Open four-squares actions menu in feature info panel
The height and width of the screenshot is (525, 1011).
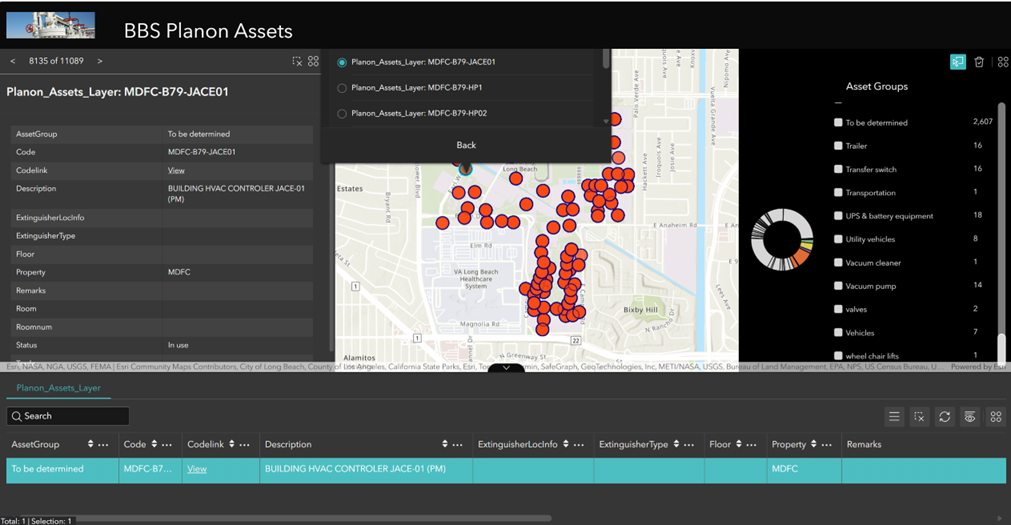pos(313,61)
